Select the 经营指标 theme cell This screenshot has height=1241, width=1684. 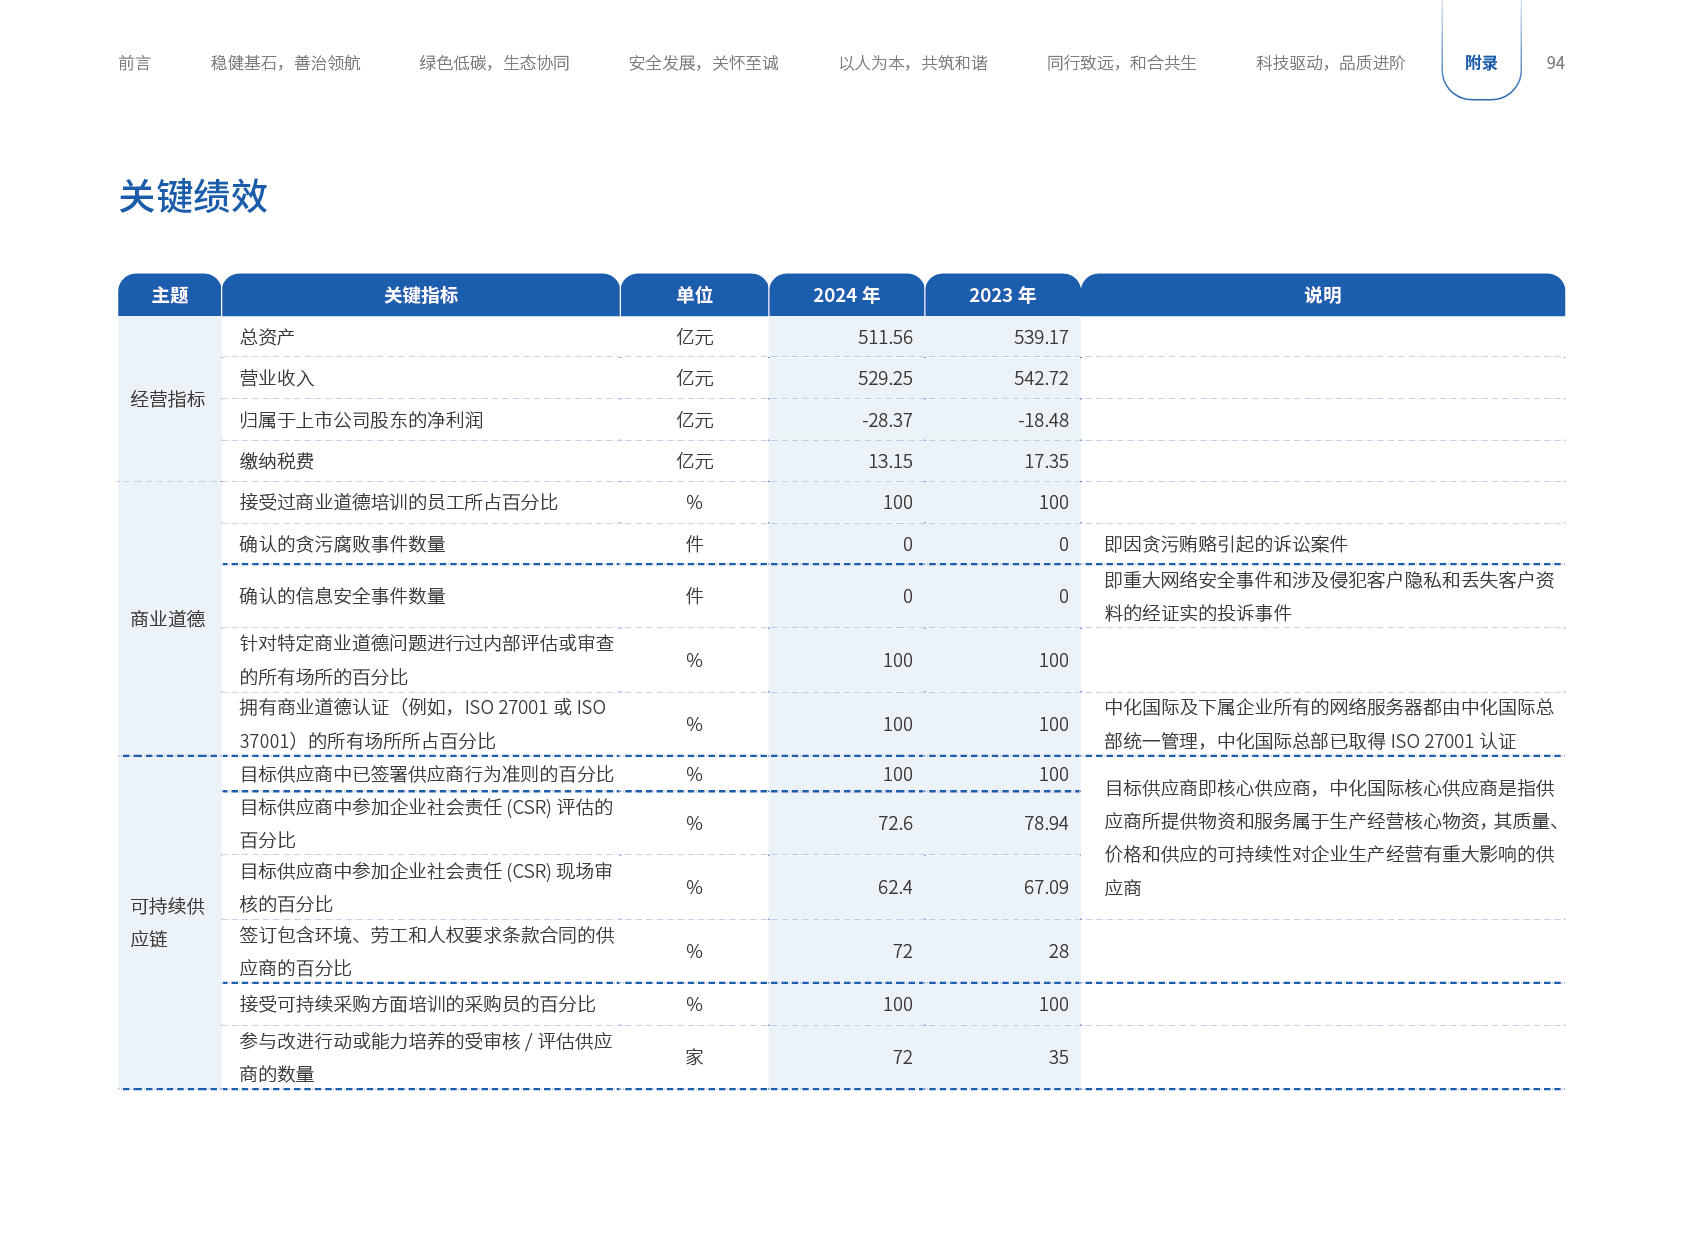[x=168, y=399]
